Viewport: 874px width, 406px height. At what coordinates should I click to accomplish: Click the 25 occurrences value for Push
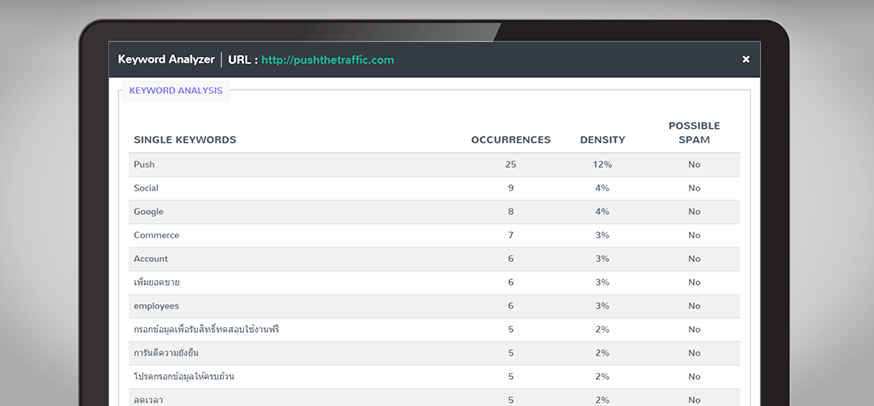pos(510,164)
